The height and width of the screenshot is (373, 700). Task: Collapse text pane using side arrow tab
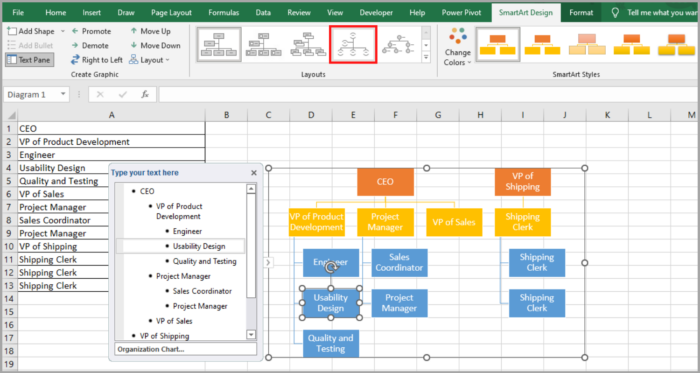tap(268, 263)
